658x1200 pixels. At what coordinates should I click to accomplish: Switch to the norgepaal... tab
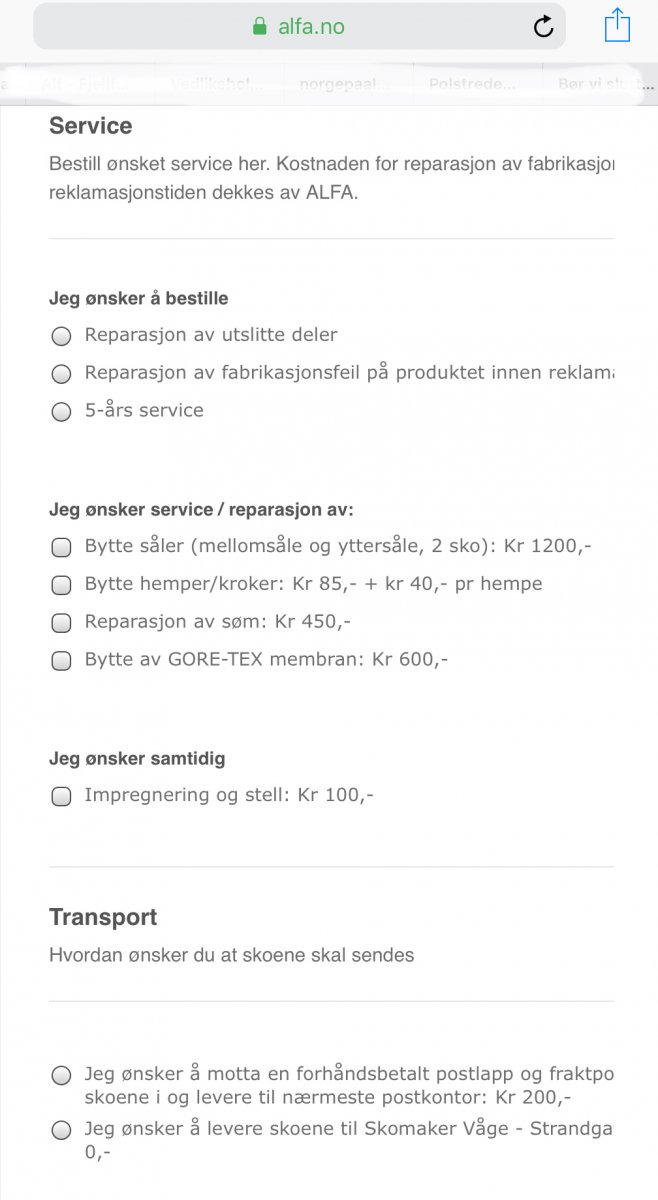tap(344, 84)
